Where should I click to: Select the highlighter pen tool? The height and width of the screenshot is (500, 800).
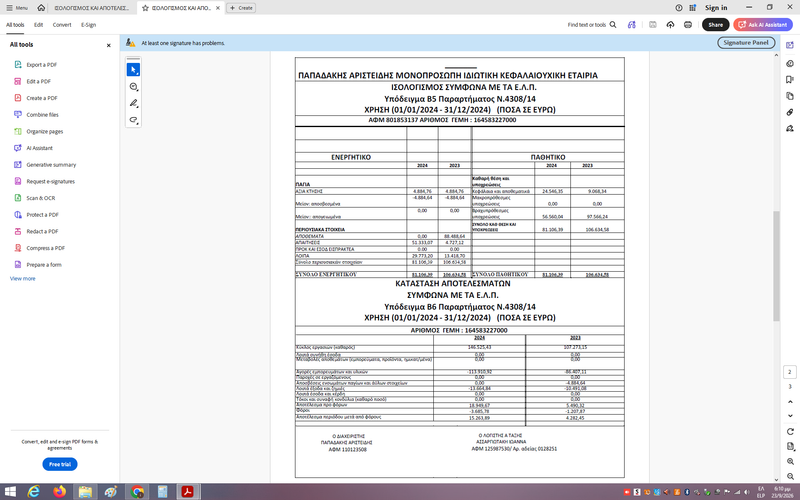click(x=133, y=103)
